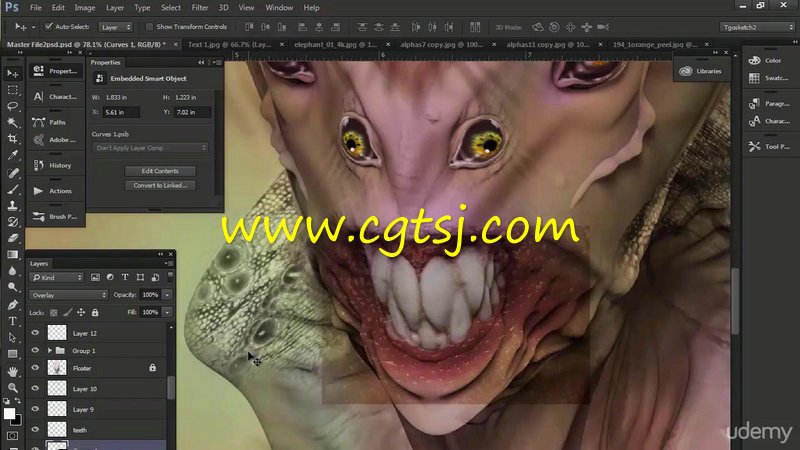Hide the Floater layer
Screen dimensions: 800x450
(x=35, y=368)
